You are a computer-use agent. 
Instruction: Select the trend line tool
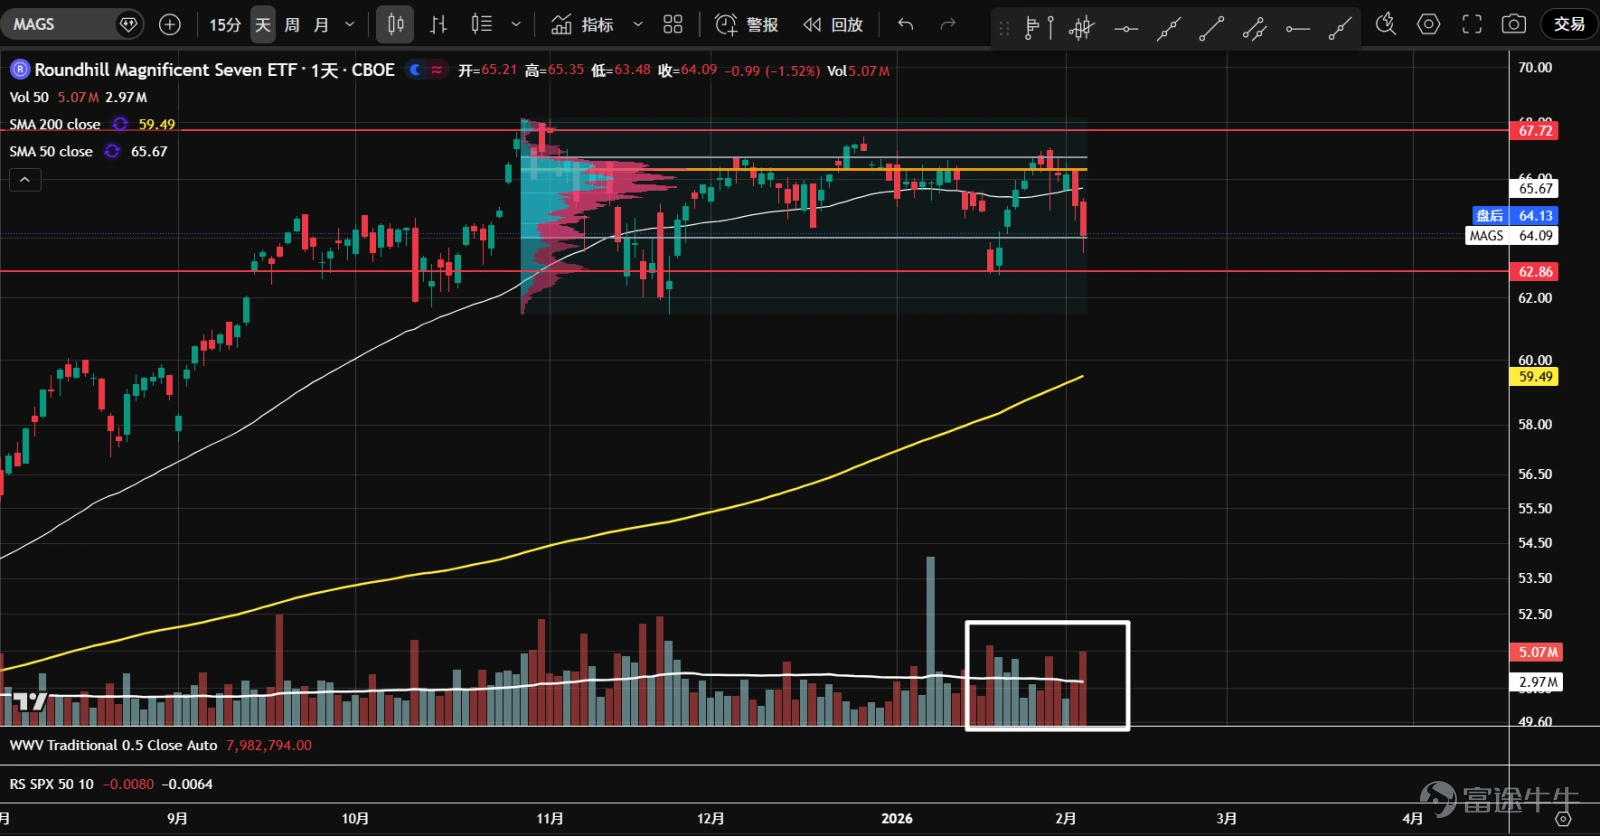click(1212, 28)
